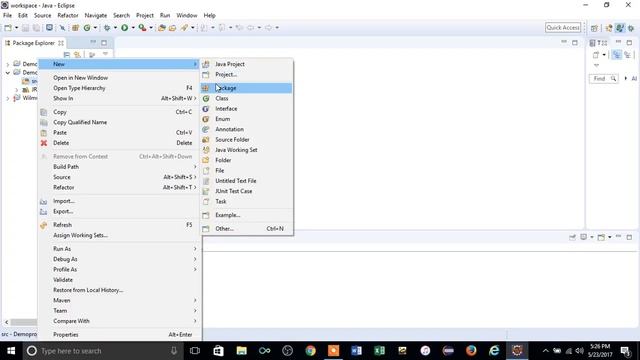Open the Run As context submenu

tap(118, 249)
